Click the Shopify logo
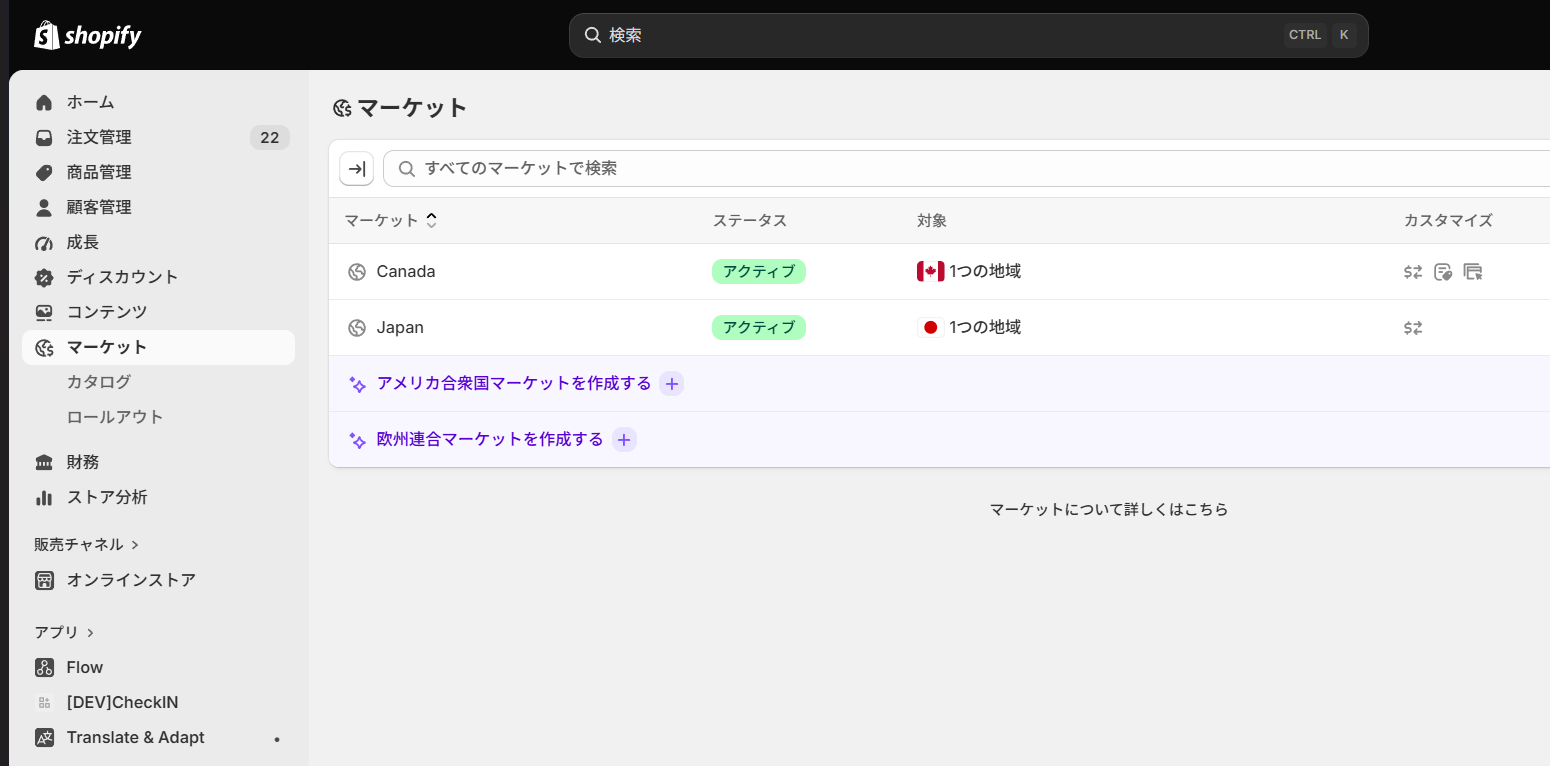The height and width of the screenshot is (766, 1550). pos(88,35)
